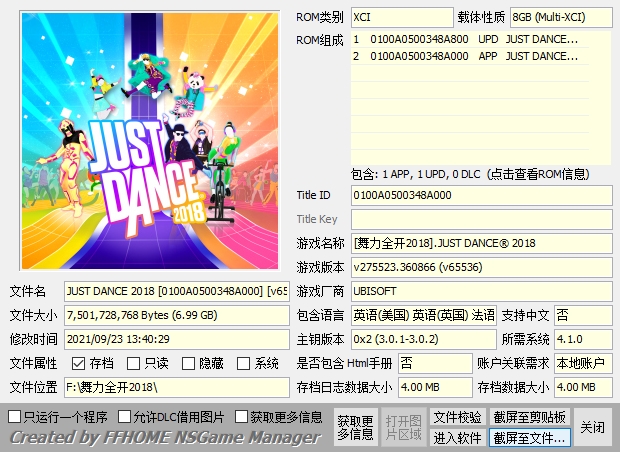
Task: Click the 文件校验 button
Action: [x=457, y=417]
